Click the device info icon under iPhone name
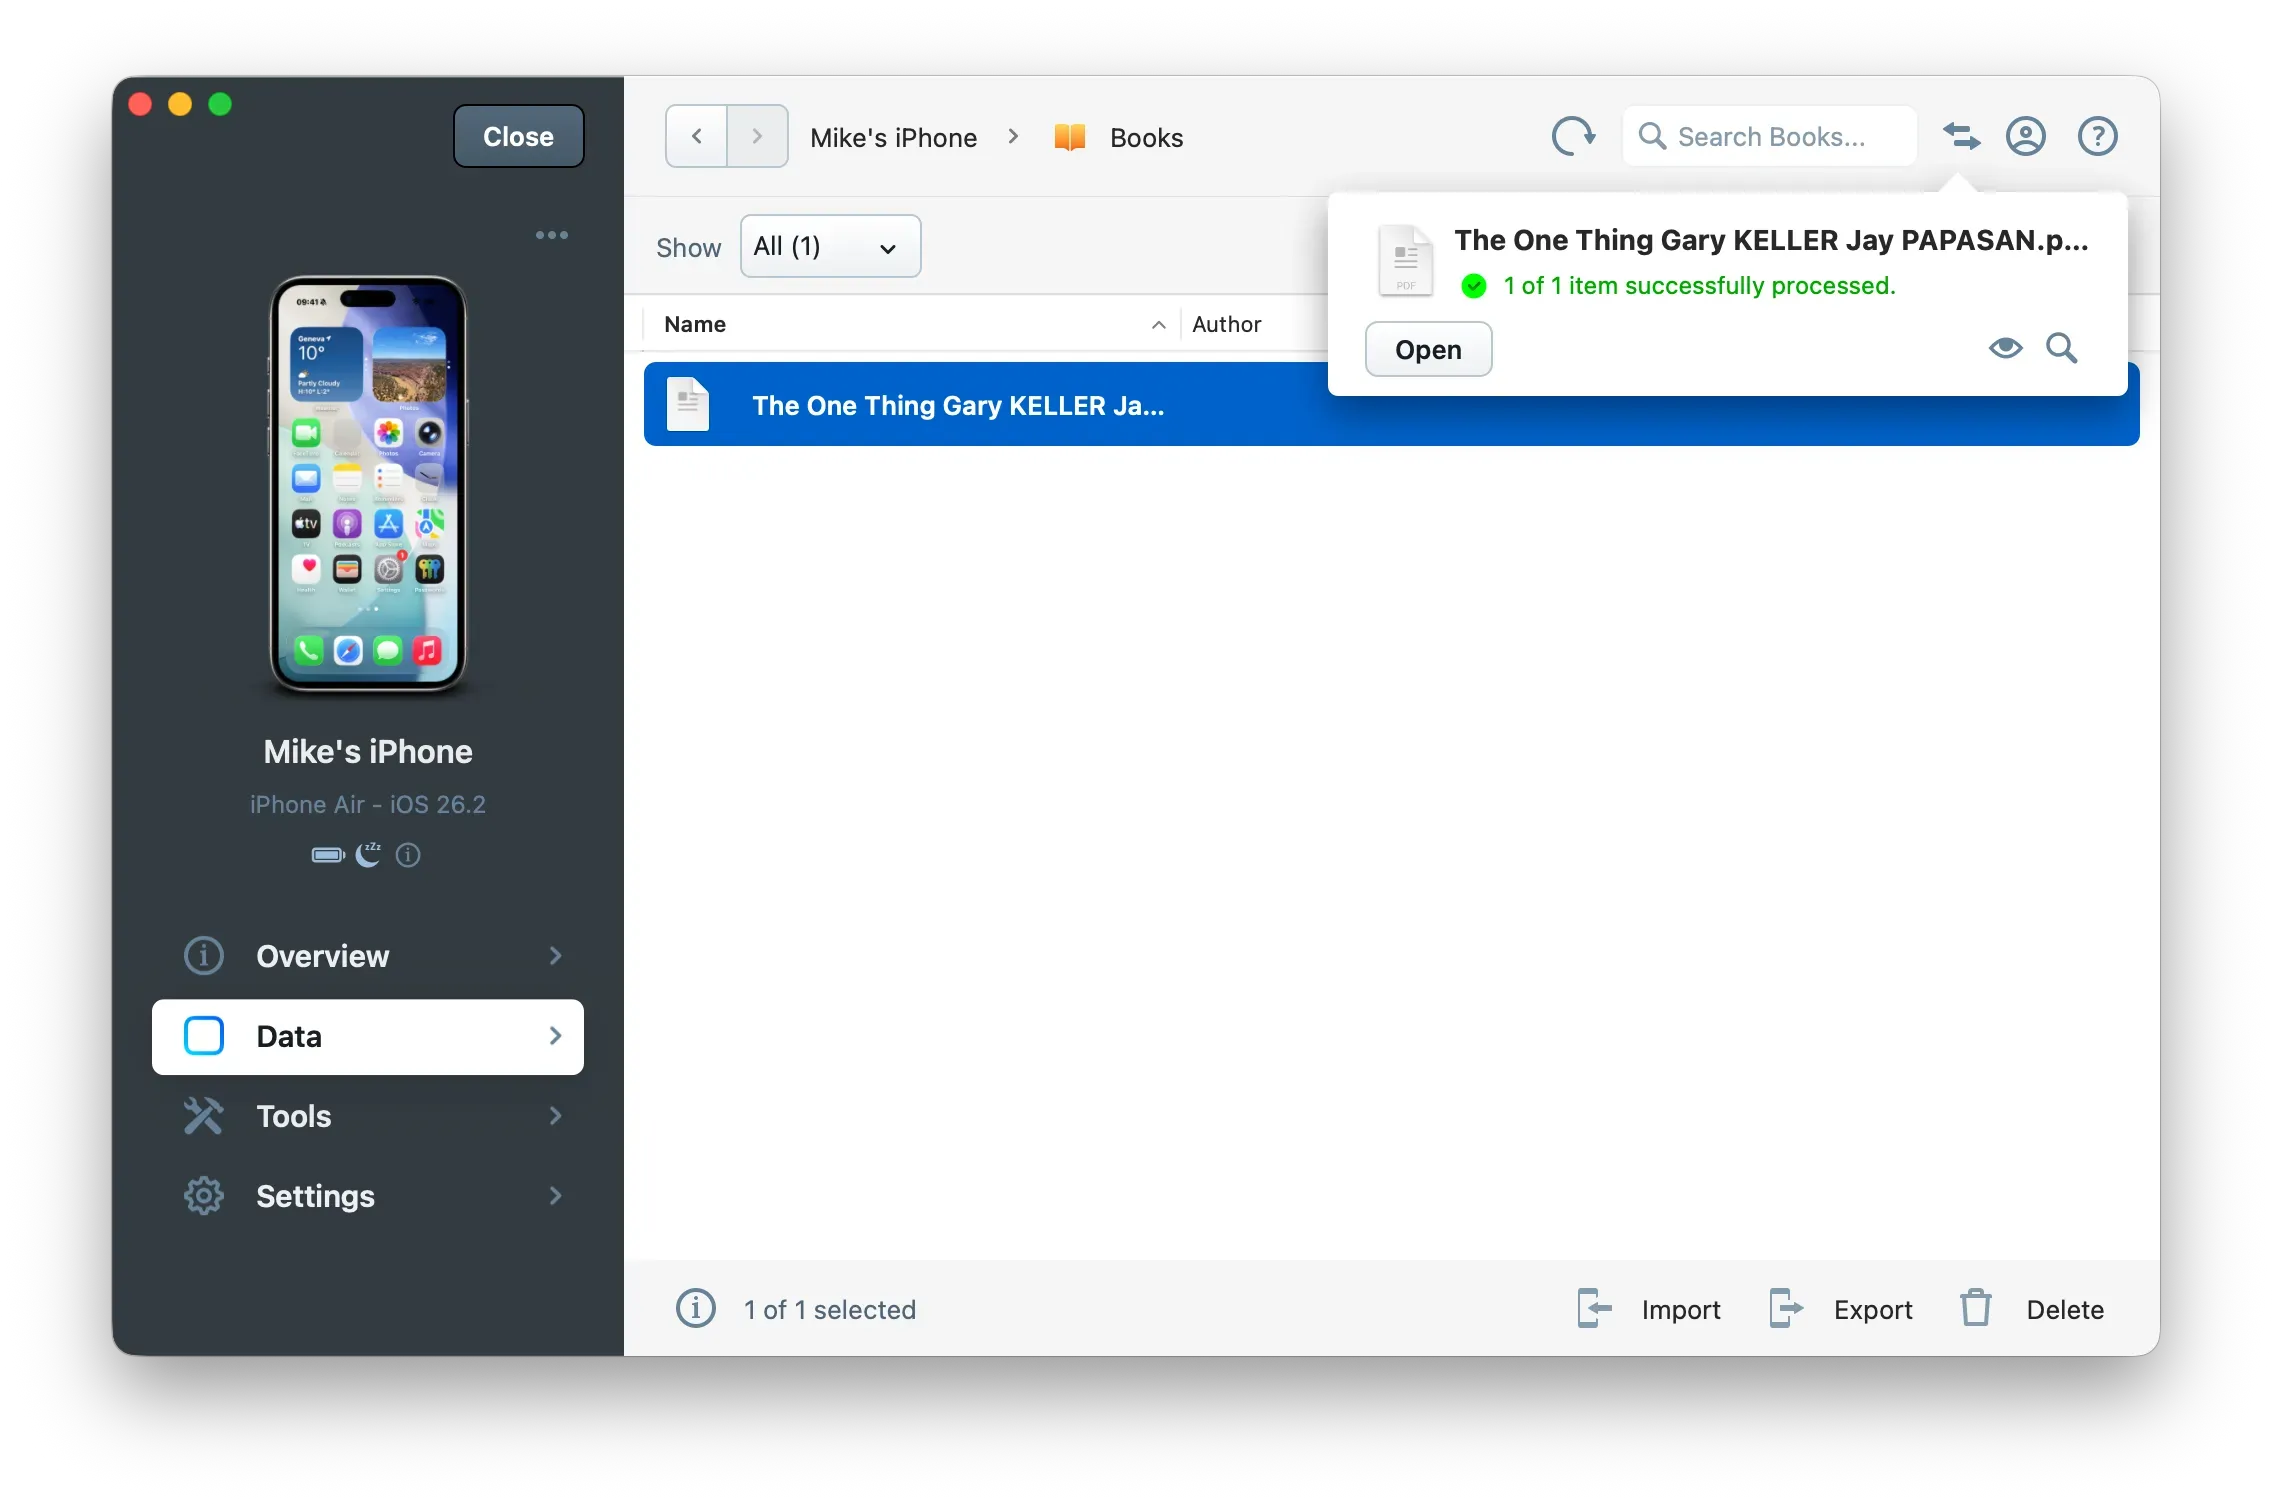 [x=408, y=855]
